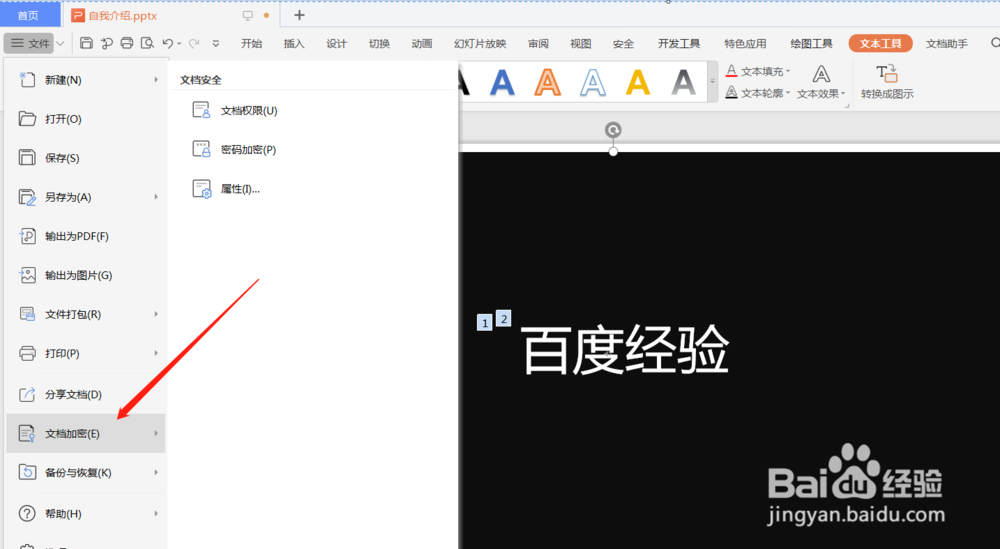
Task: Open the 文档助手 ribbon tab
Action: (x=946, y=43)
